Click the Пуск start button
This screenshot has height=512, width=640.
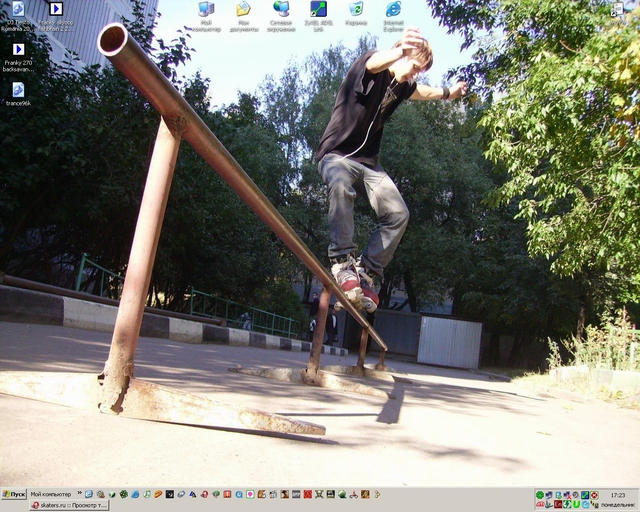(x=14, y=494)
